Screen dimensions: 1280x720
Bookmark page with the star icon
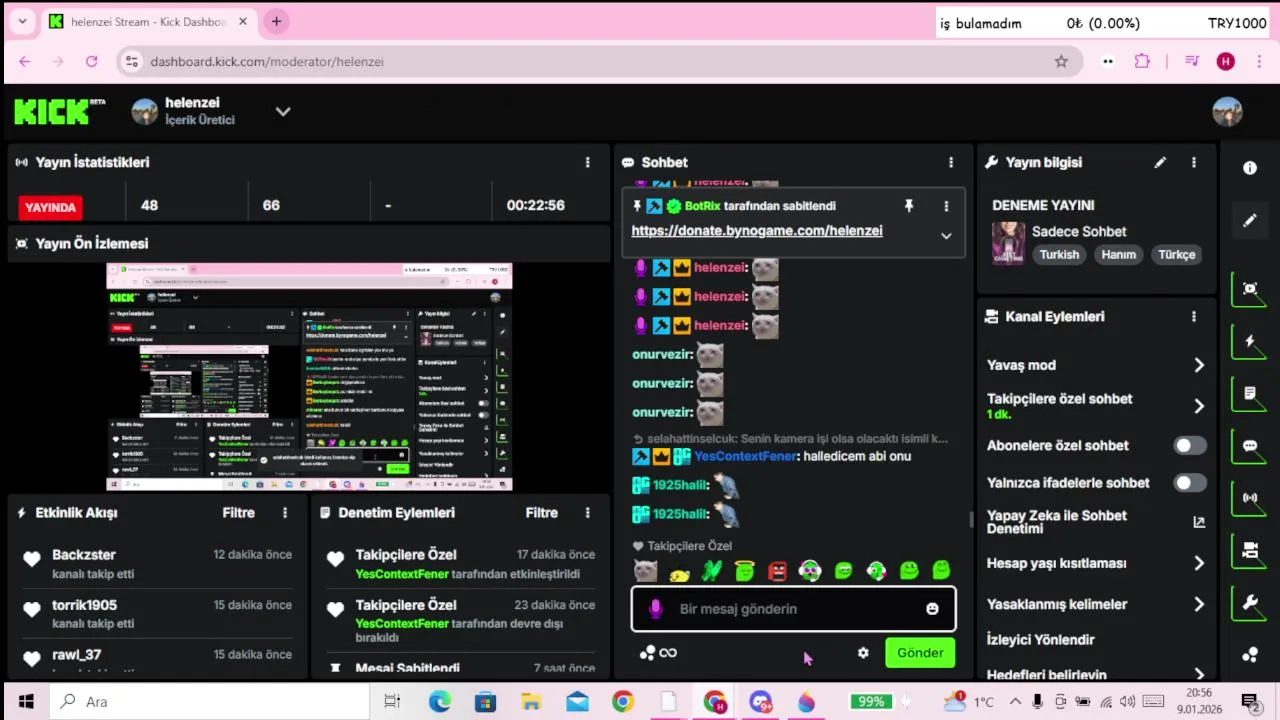click(1061, 61)
